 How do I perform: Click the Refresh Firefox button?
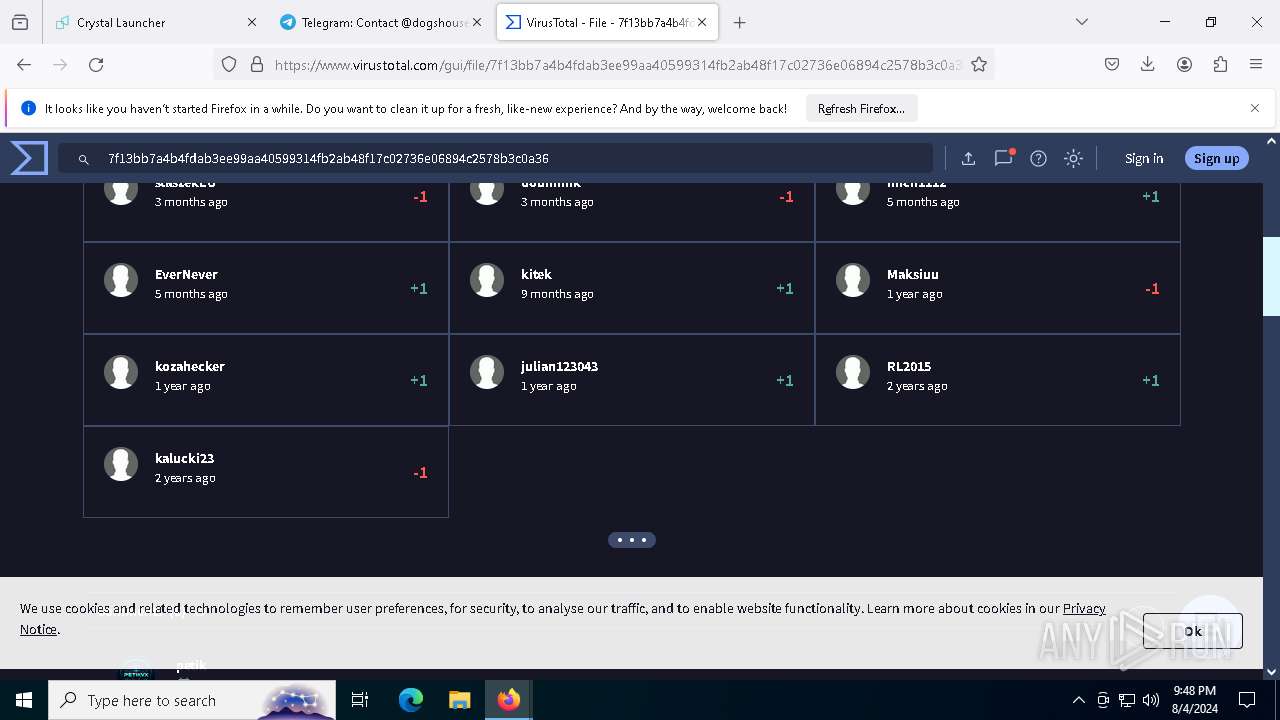(861, 108)
